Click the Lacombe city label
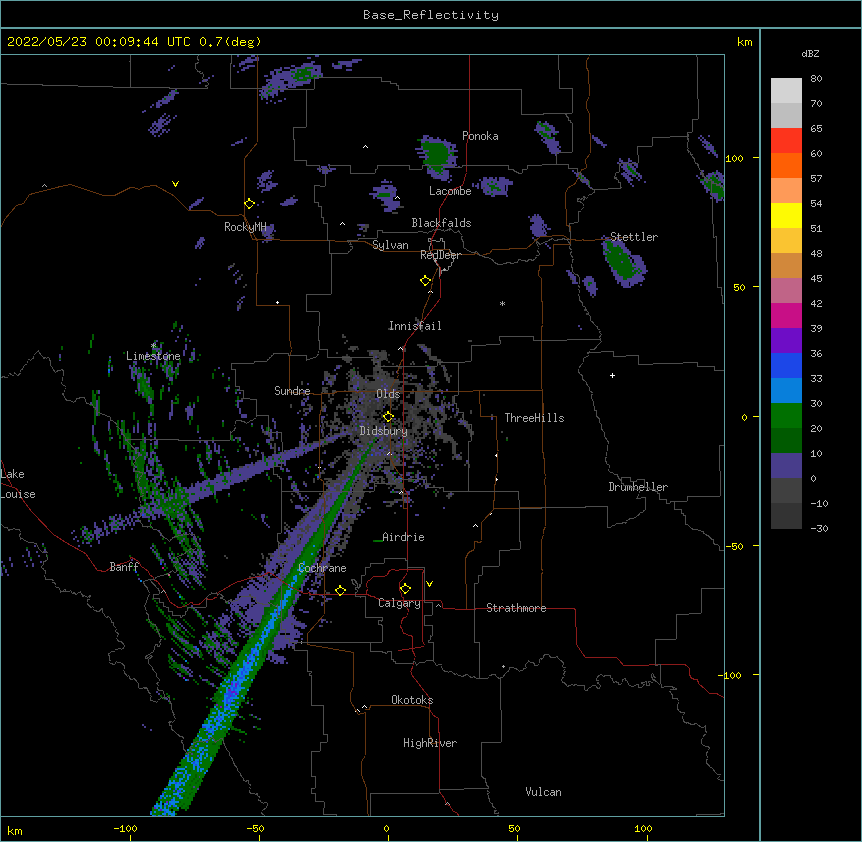 (450, 191)
